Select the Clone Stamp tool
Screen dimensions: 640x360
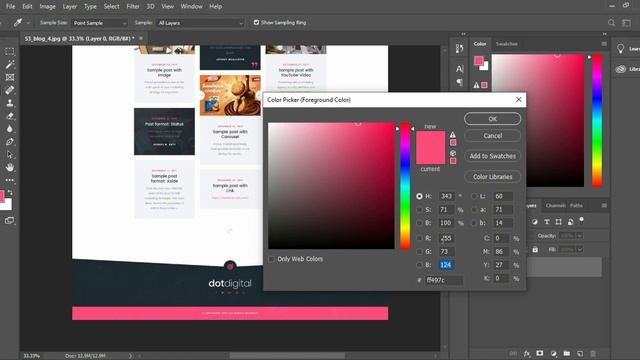coord(9,103)
